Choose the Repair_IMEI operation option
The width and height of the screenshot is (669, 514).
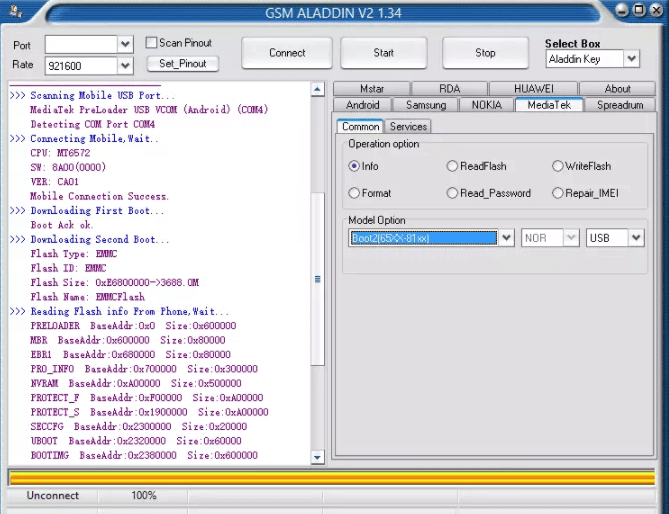[x=557, y=193]
